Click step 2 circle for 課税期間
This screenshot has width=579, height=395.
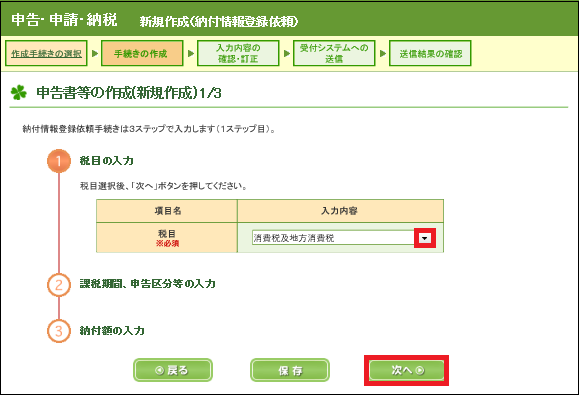click(59, 285)
